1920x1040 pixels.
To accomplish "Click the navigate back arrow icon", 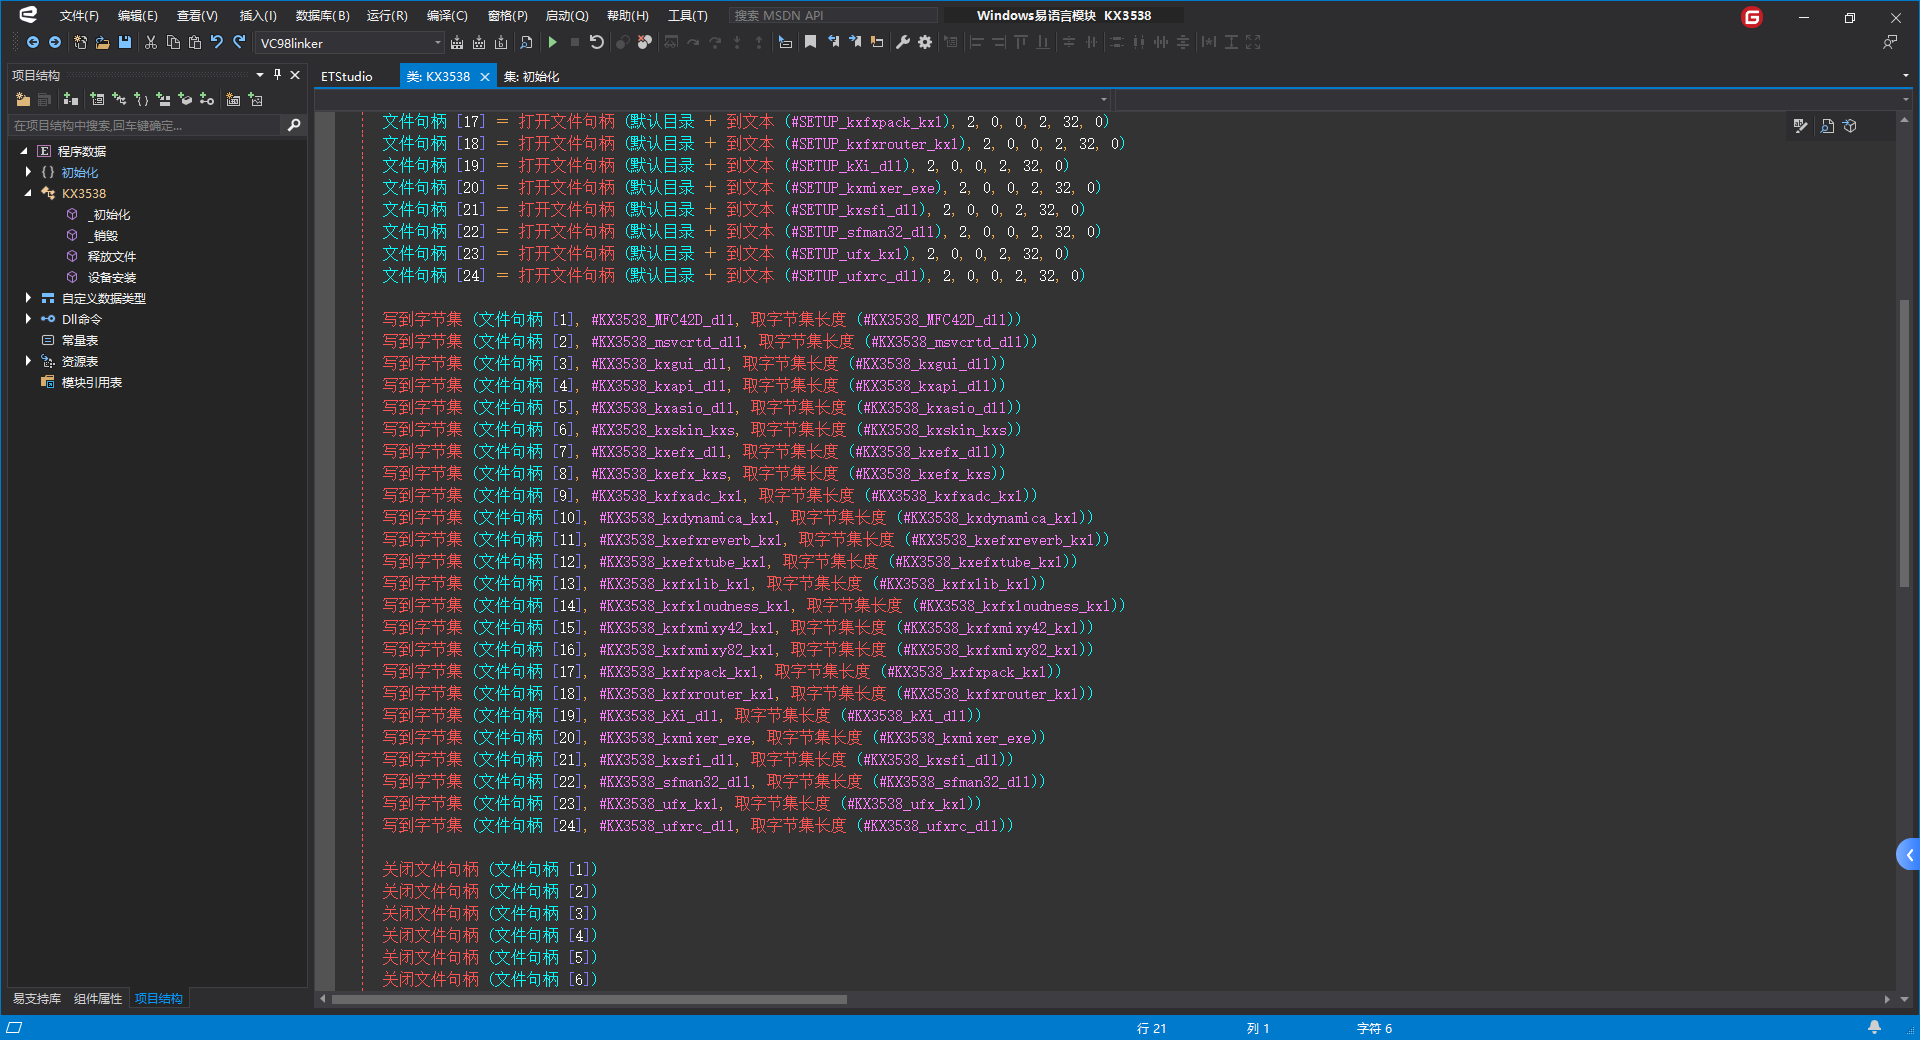I will tap(33, 42).
